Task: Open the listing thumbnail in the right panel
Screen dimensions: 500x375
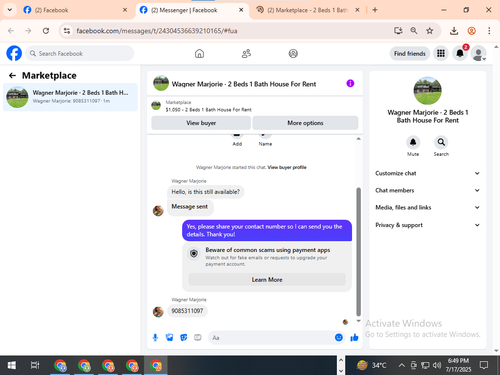Action: pos(428,91)
